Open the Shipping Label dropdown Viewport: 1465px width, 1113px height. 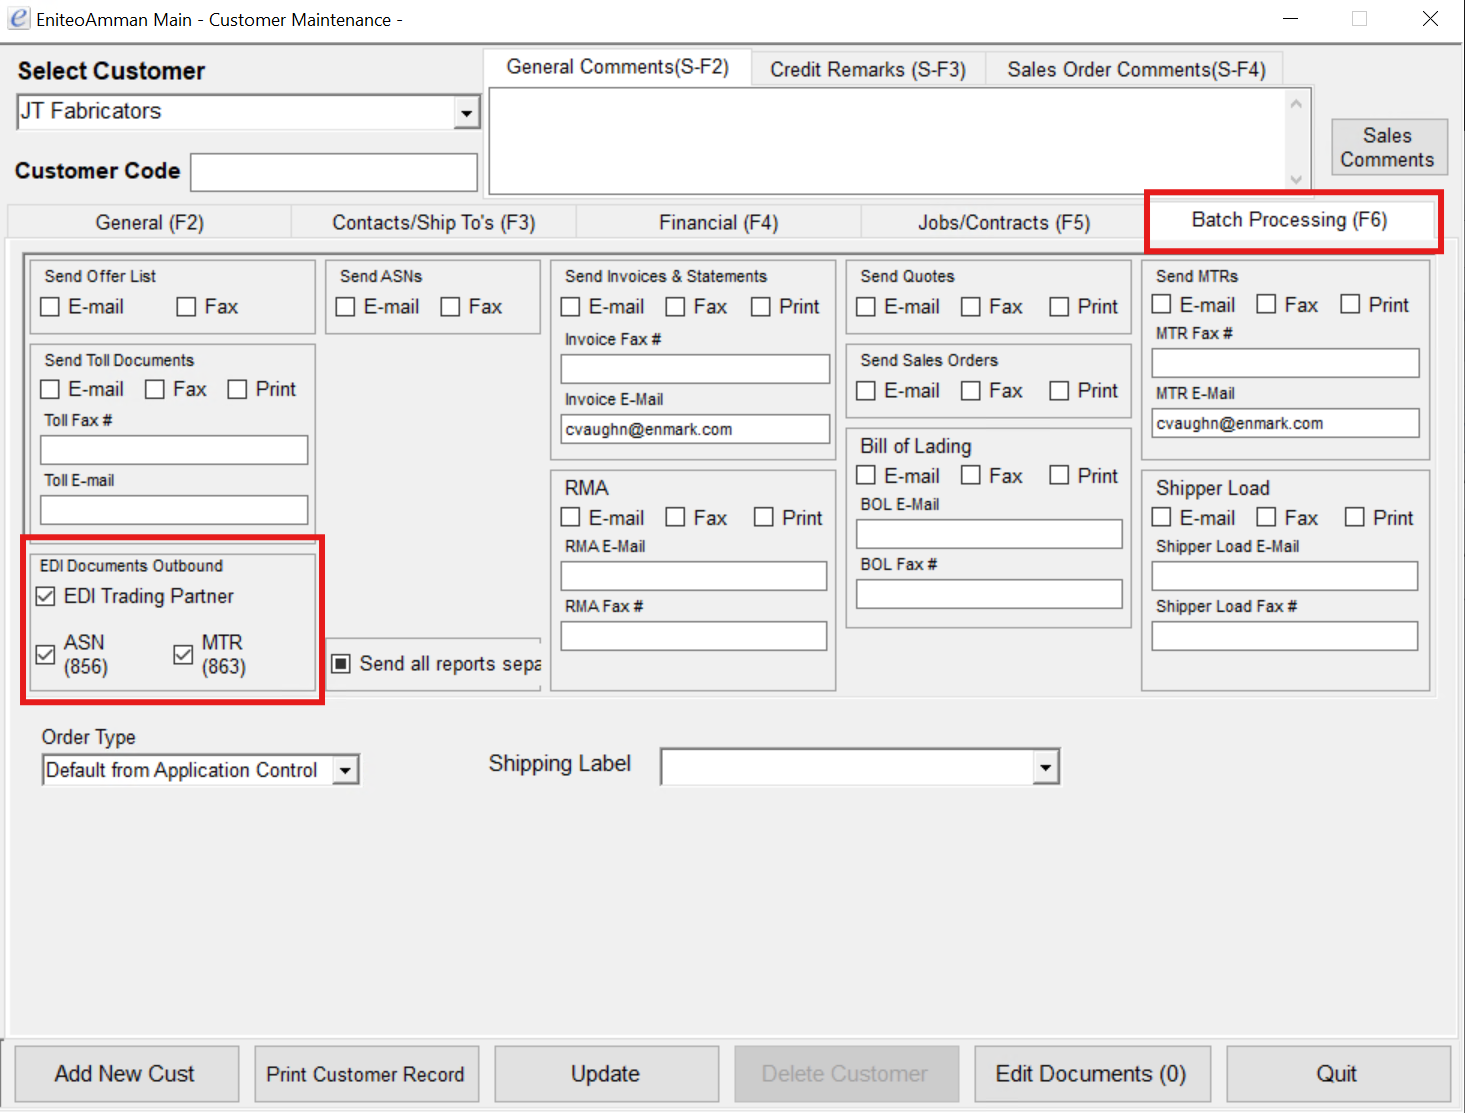point(1045,767)
